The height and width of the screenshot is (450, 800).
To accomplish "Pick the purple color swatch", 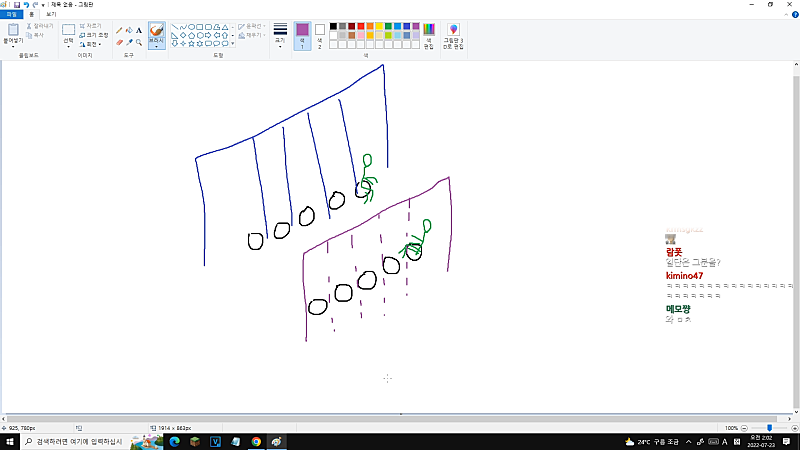I will [x=416, y=27].
